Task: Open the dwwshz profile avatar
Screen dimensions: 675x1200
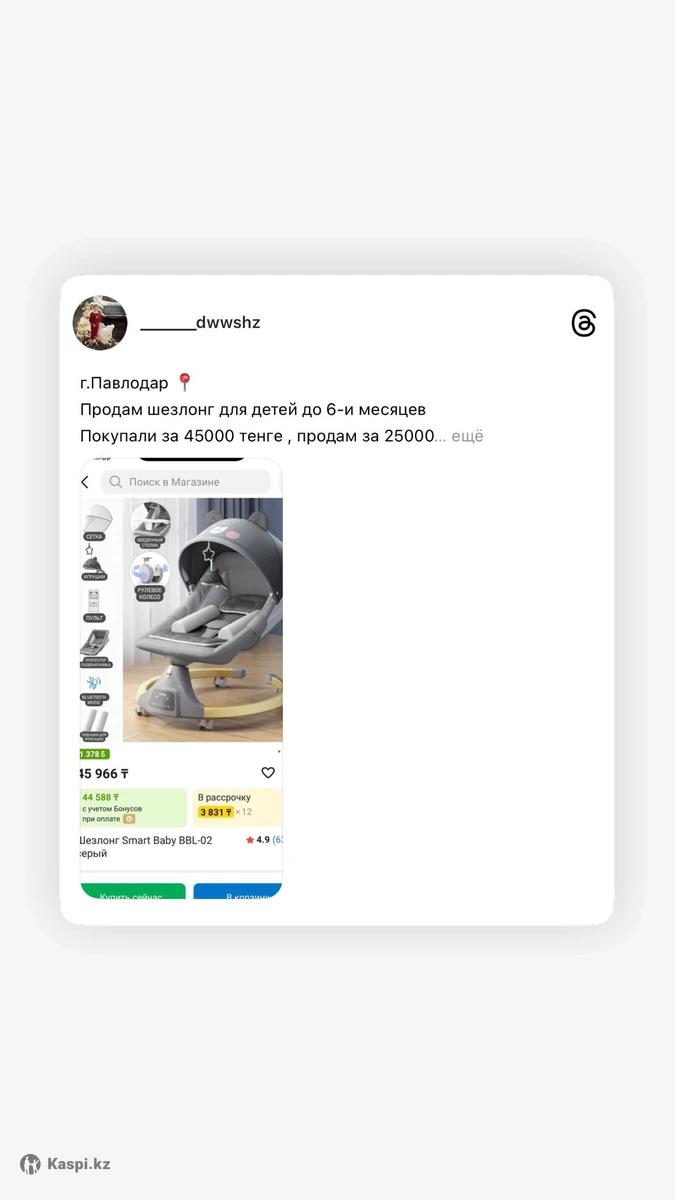Action: (x=100, y=323)
